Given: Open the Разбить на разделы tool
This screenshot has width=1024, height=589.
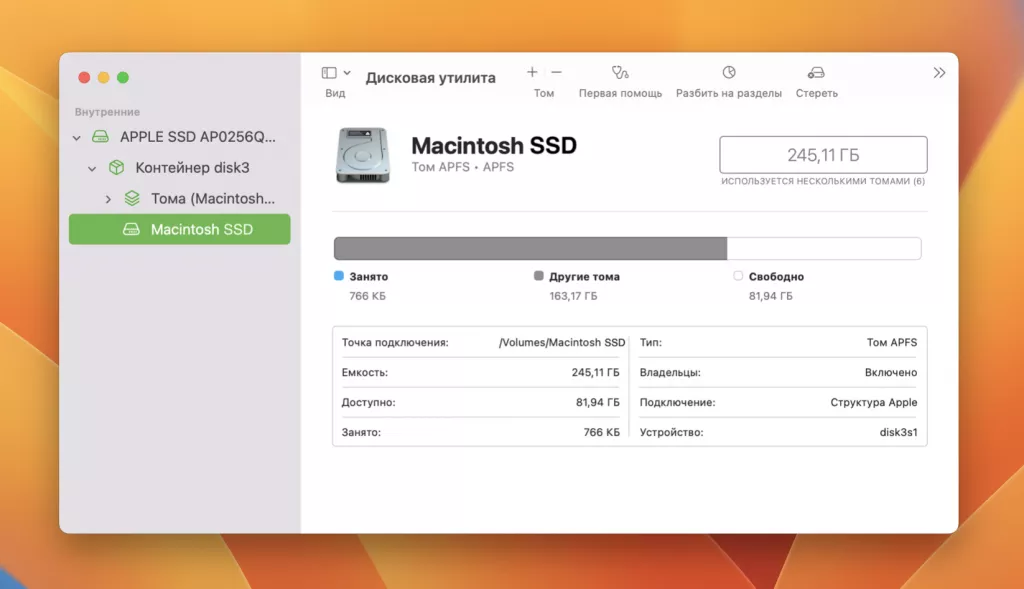Looking at the screenshot, I should click(x=730, y=75).
